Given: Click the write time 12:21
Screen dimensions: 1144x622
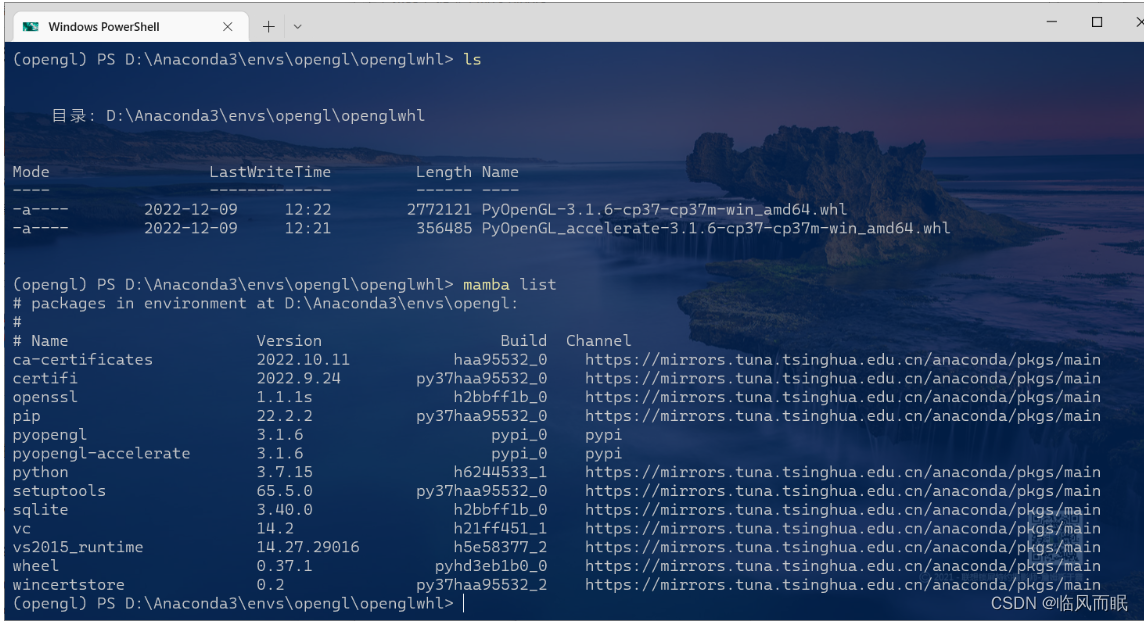Looking at the screenshot, I should click(308, 228).
